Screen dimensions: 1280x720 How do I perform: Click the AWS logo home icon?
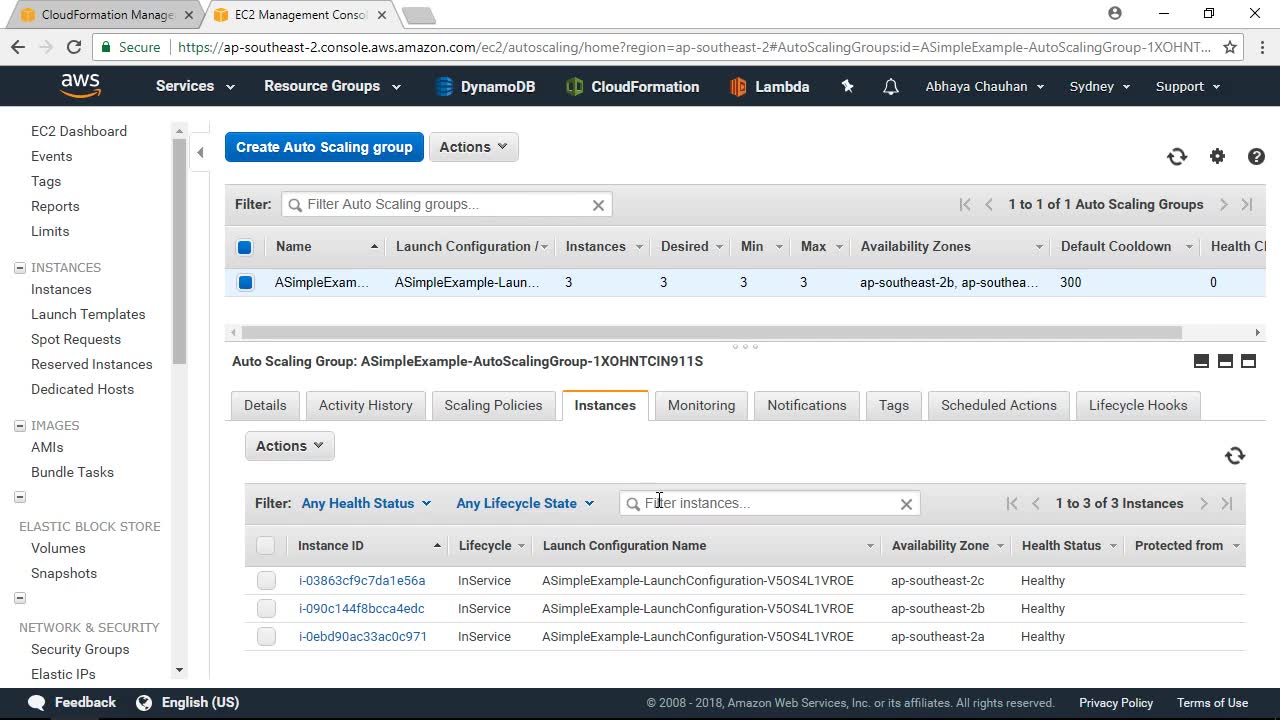coord(80,86)
